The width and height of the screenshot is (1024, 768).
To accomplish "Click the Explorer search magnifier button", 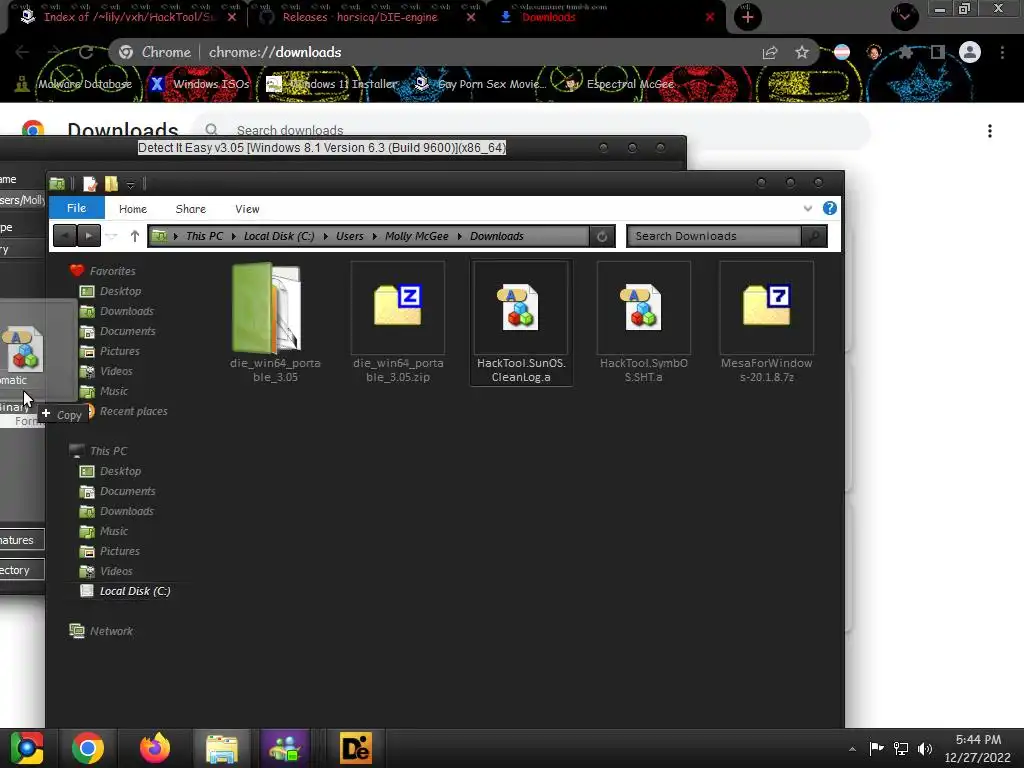I will coord(814,236).
